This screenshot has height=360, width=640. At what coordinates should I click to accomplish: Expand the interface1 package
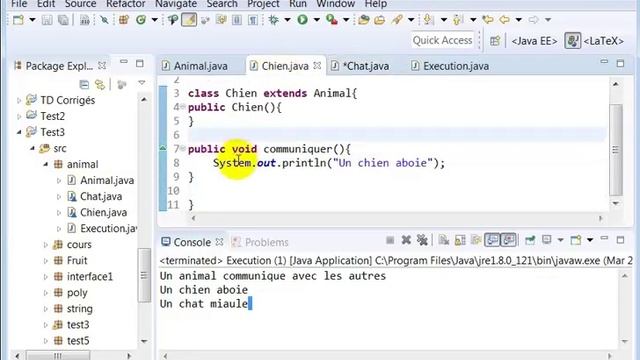46,277
